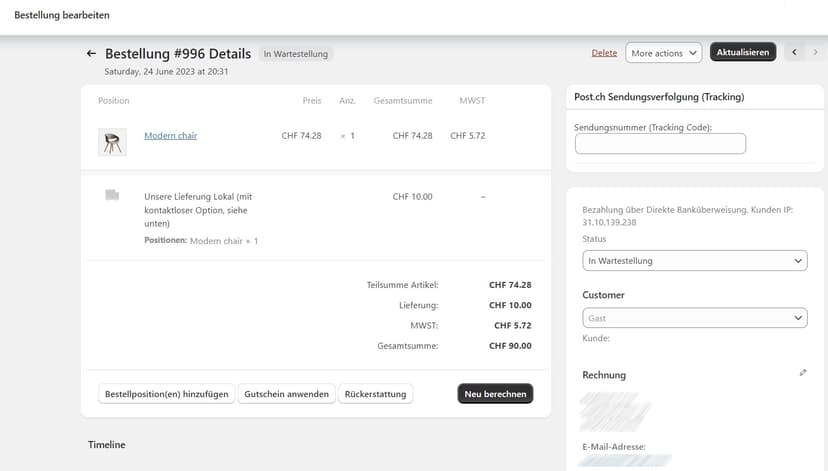Click the Neu berechnen button
The height and width of the screenshot is (471, 828).
[x=495, y=394]
